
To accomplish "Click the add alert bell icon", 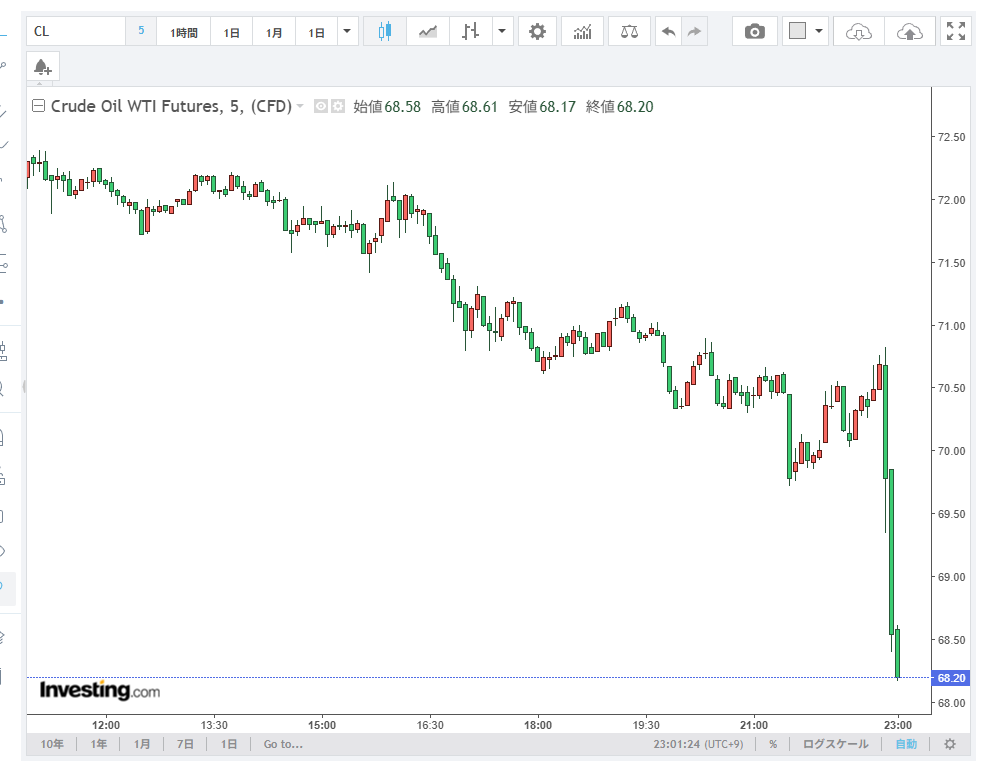I will pos(42,67).
